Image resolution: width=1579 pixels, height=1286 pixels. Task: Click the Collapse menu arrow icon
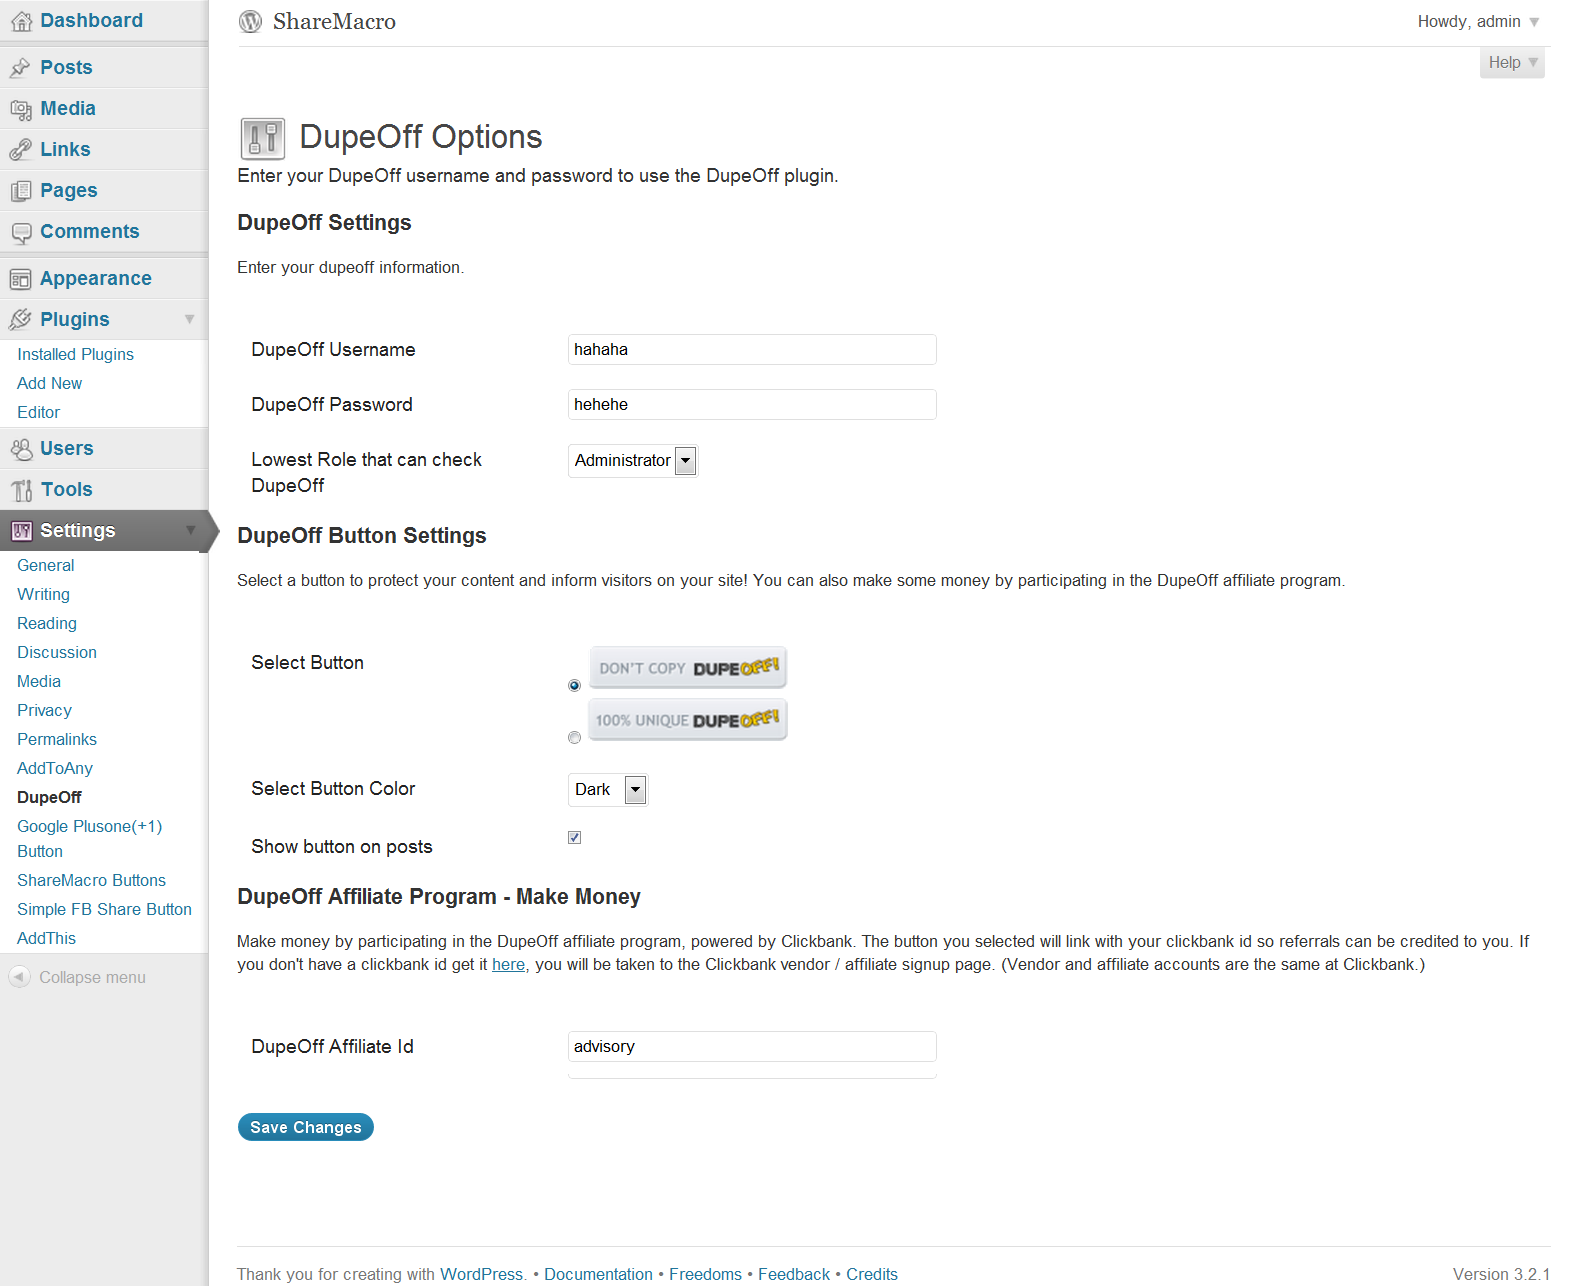19,977
